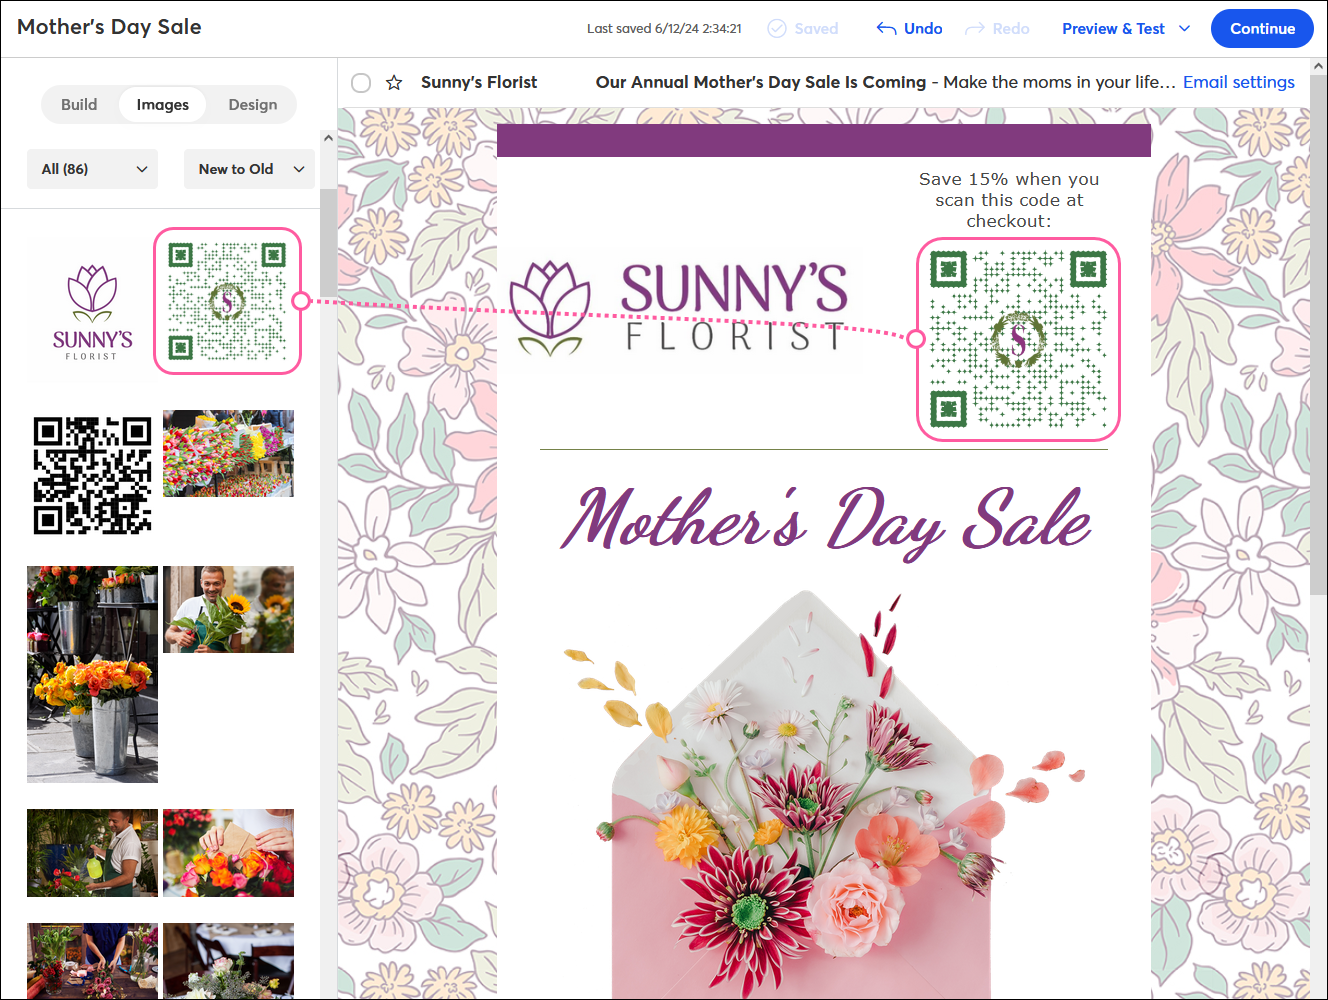Pick the colorful flower market thumbnail

(228, 453)
